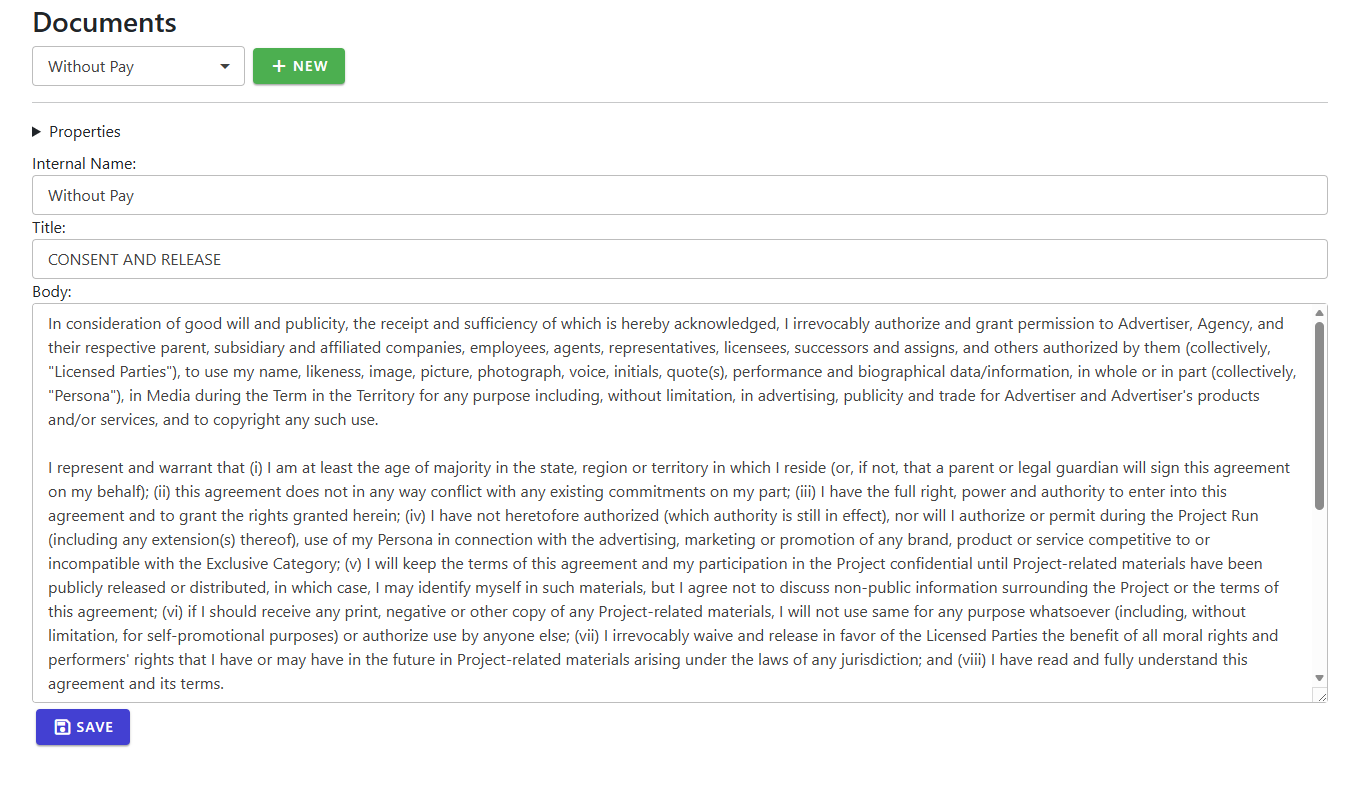Place cursor in Body's first paragraph
The height and width of the screenshot is (811, 1359).
coord(672,372)
